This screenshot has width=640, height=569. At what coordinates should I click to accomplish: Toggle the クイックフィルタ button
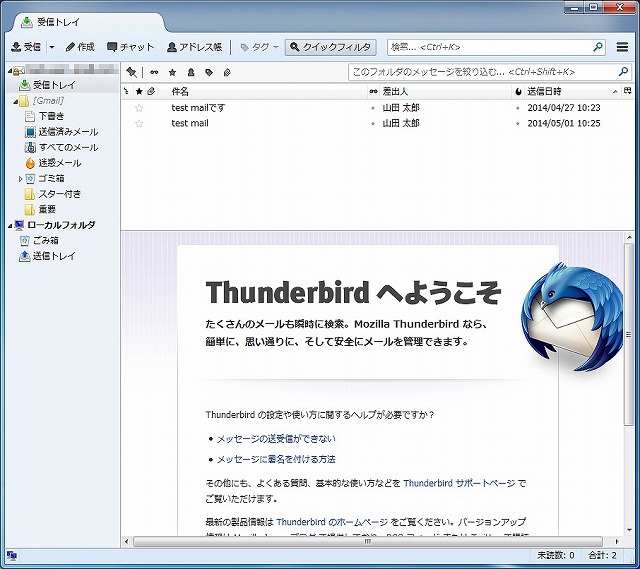(x=330, y=47)
